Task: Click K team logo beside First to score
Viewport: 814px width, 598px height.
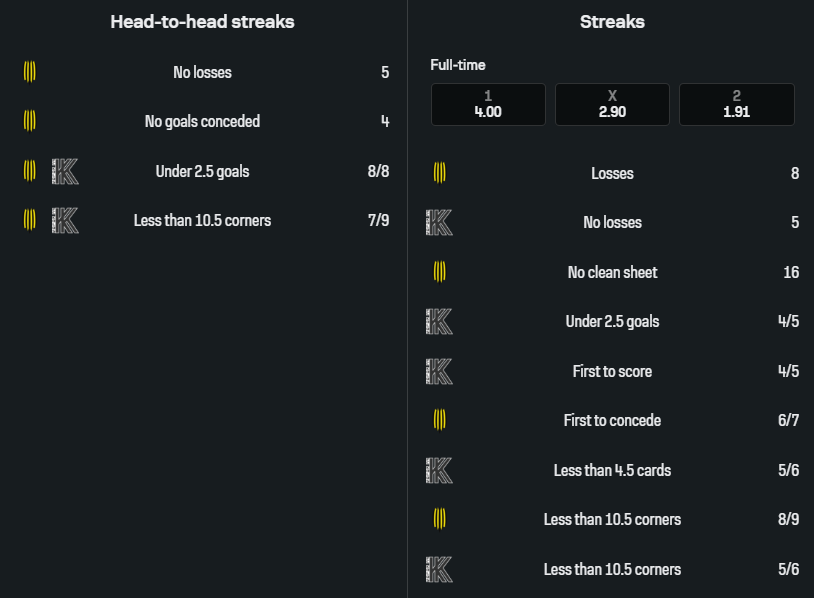Action: 439,371
